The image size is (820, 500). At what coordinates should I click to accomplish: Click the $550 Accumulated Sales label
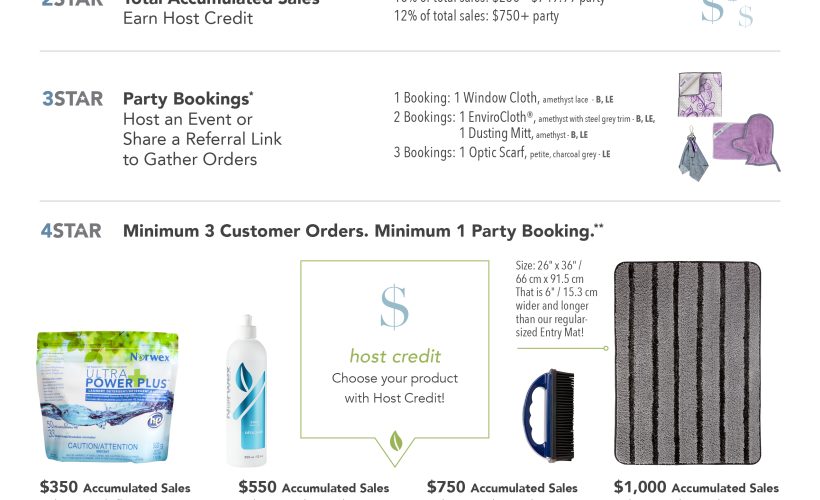[314, 487]
